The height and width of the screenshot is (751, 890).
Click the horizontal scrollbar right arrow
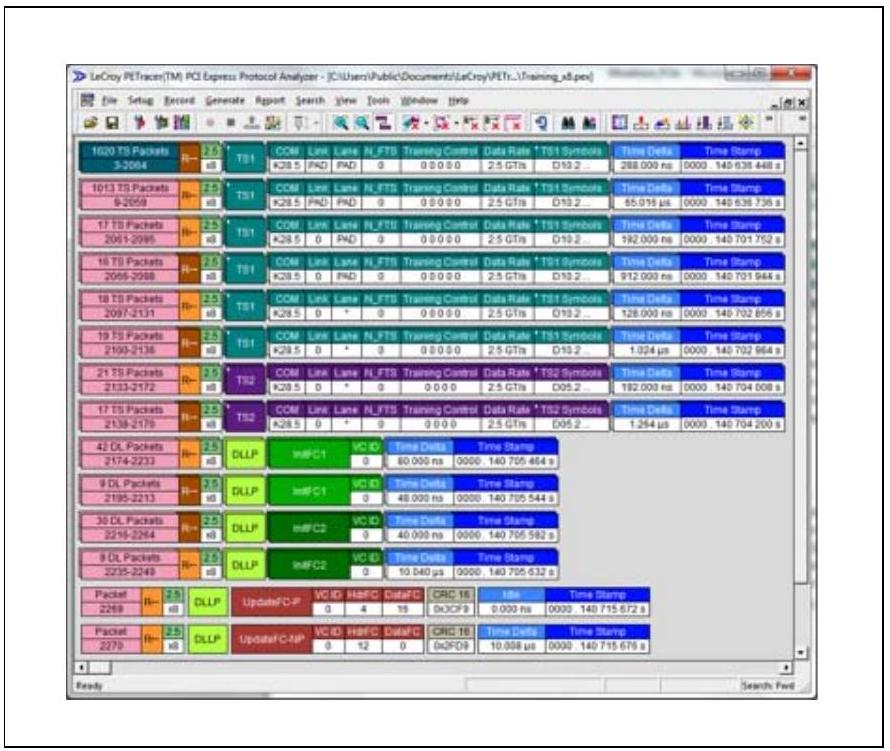point(786,668)
